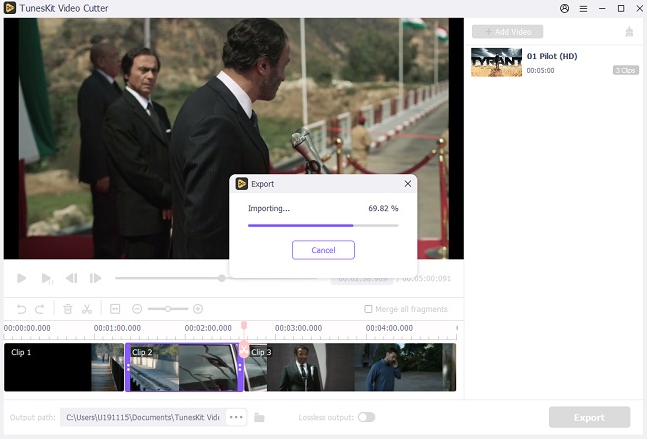Cancel the export in progress
This screenshot has width=647, height=439.
pos(323,250)
